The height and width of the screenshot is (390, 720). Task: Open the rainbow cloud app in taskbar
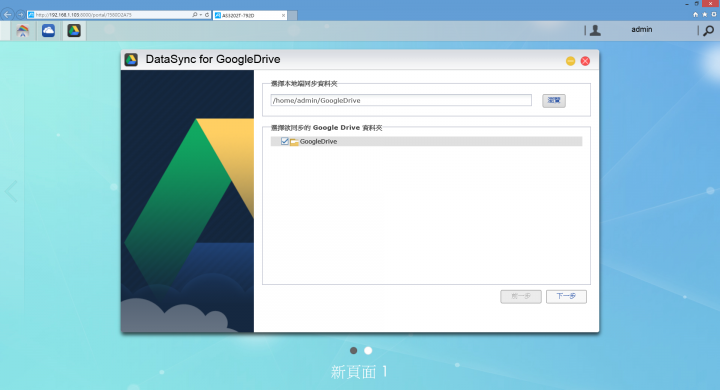point(22,31)
